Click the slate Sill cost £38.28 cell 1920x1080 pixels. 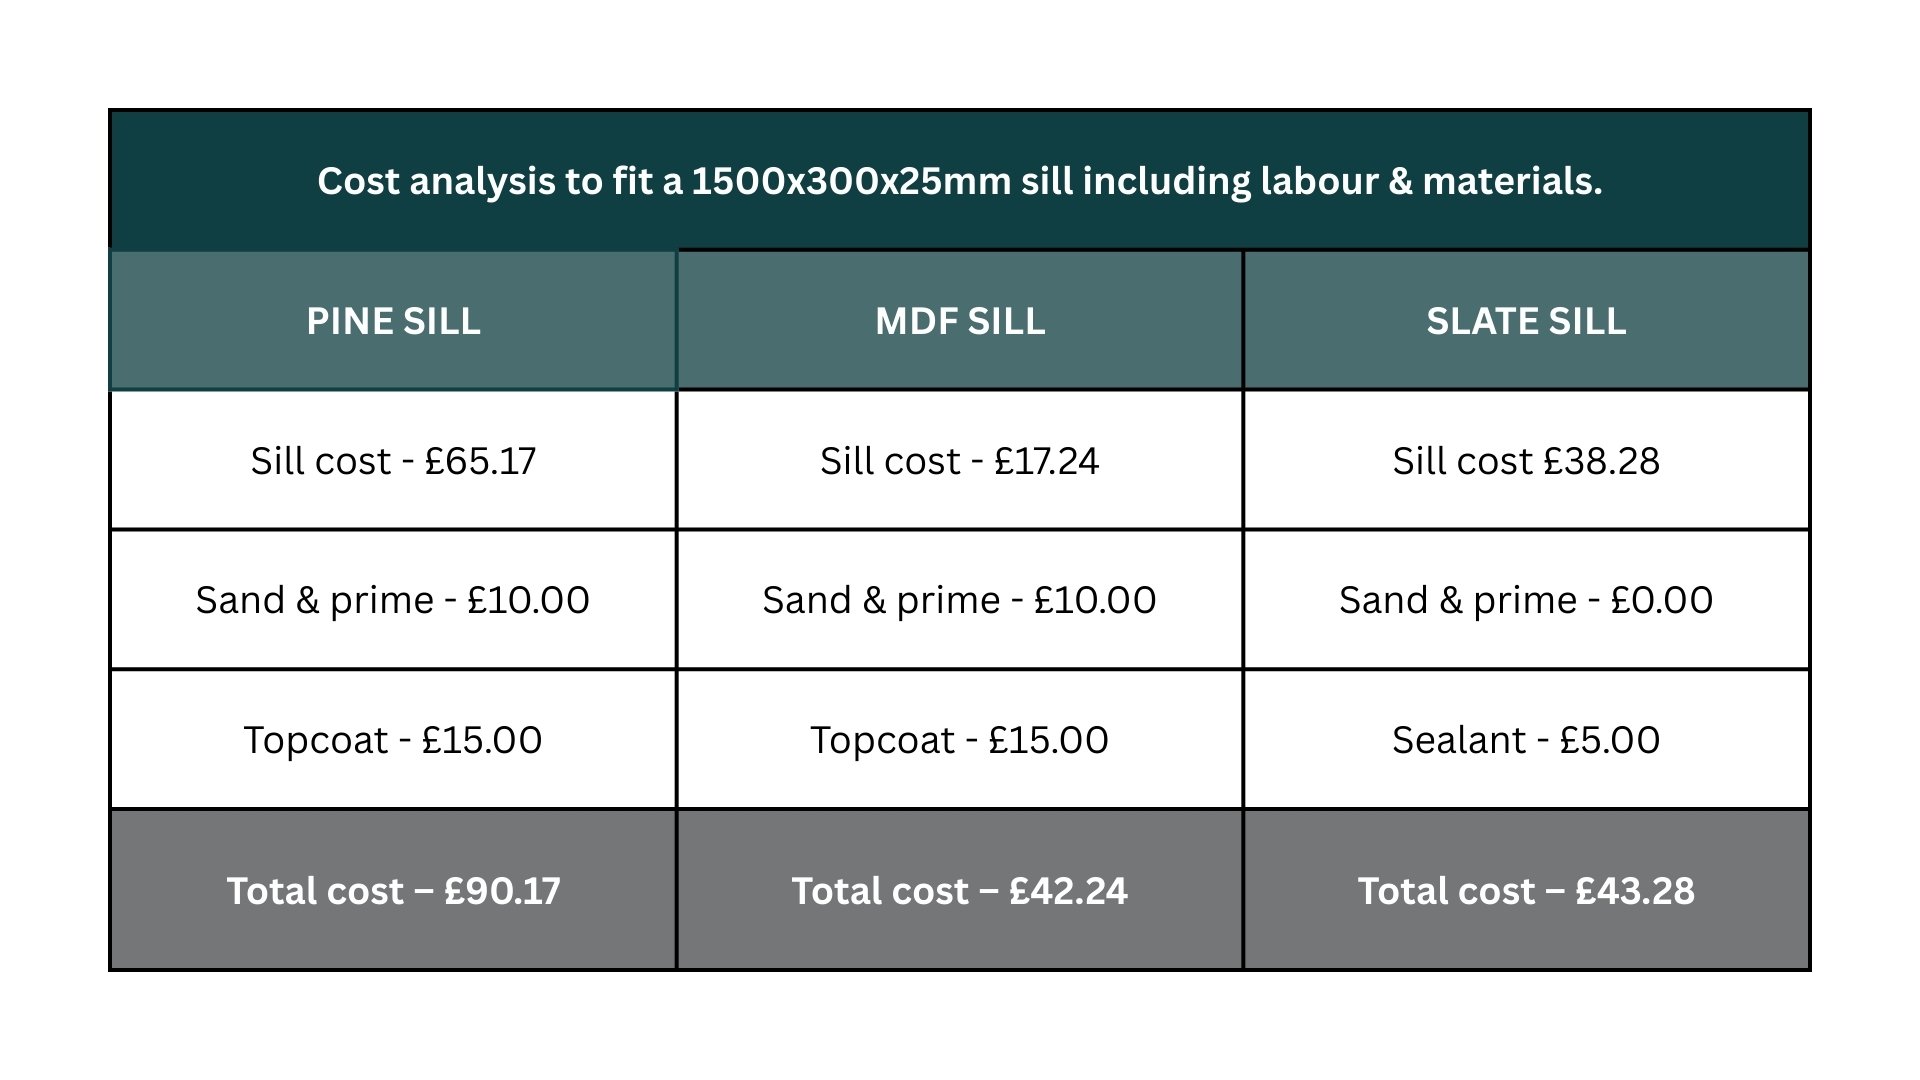click(x=1526, y=460)
